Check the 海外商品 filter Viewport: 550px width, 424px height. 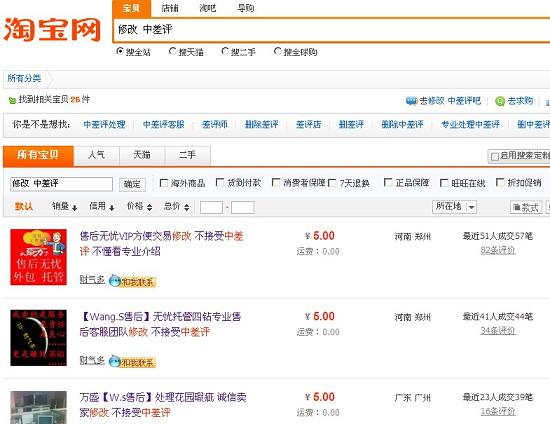point(163,183)
